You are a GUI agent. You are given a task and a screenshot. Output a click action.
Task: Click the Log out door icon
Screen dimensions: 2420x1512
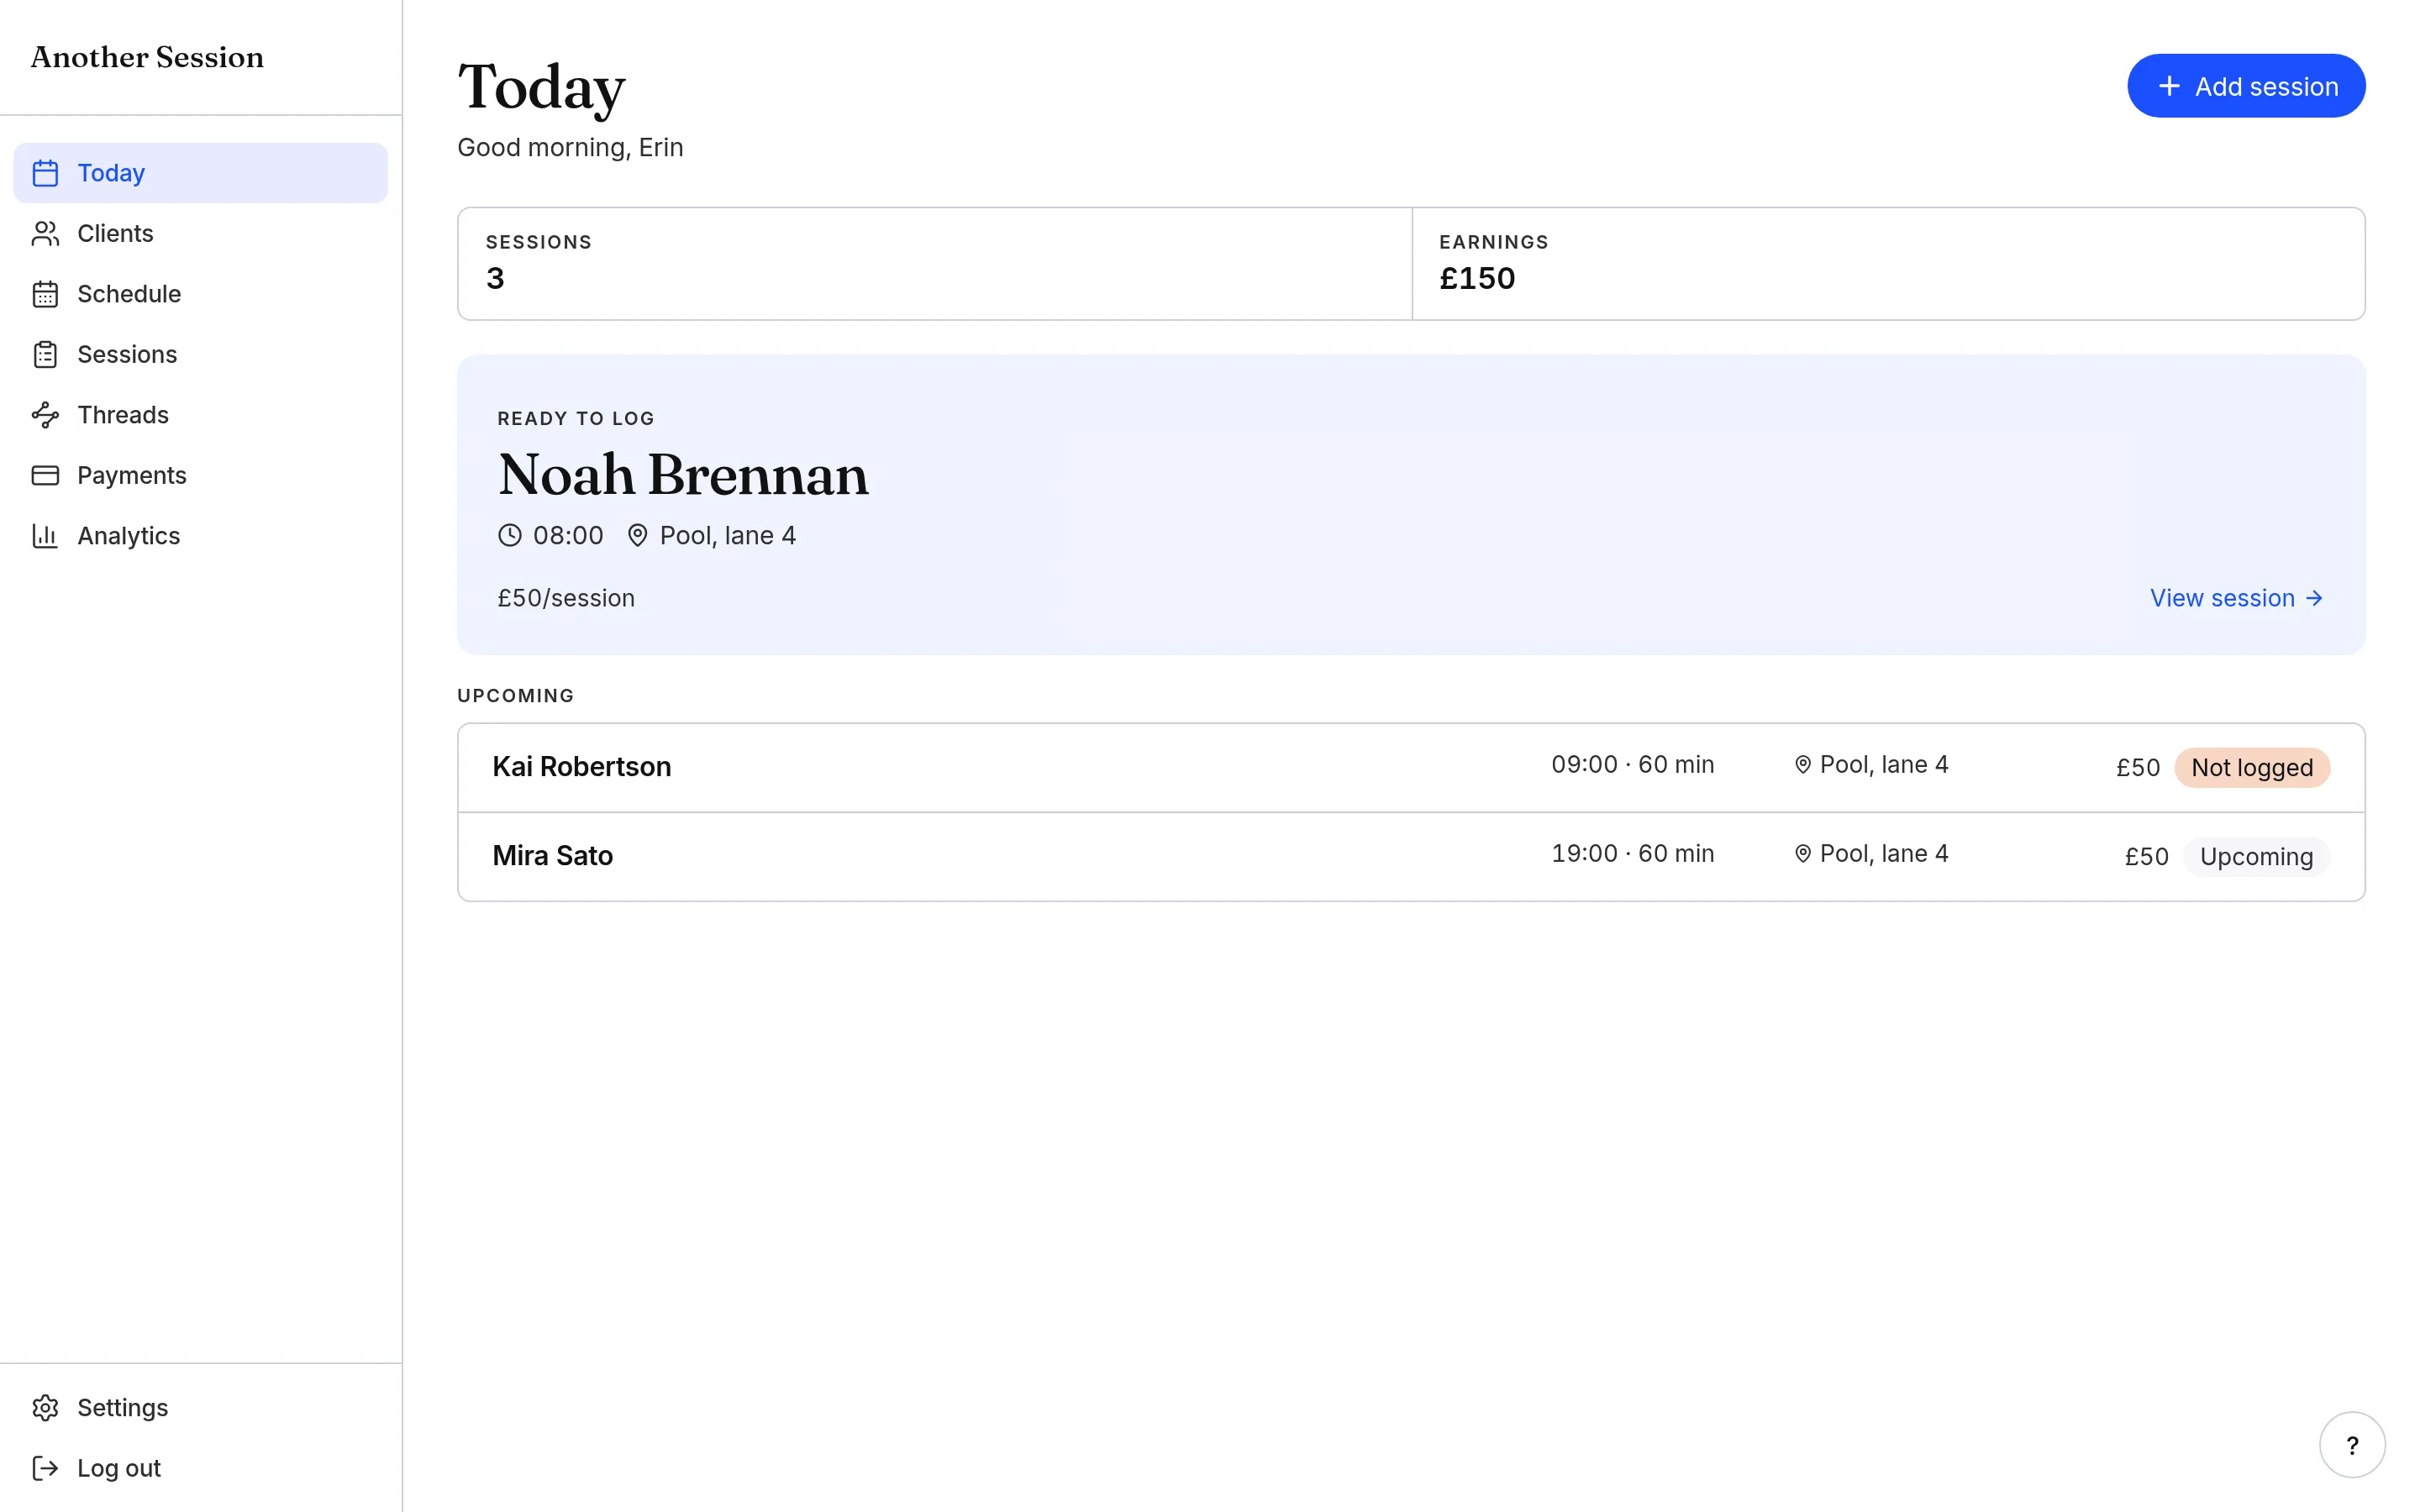click(45, 1468)
